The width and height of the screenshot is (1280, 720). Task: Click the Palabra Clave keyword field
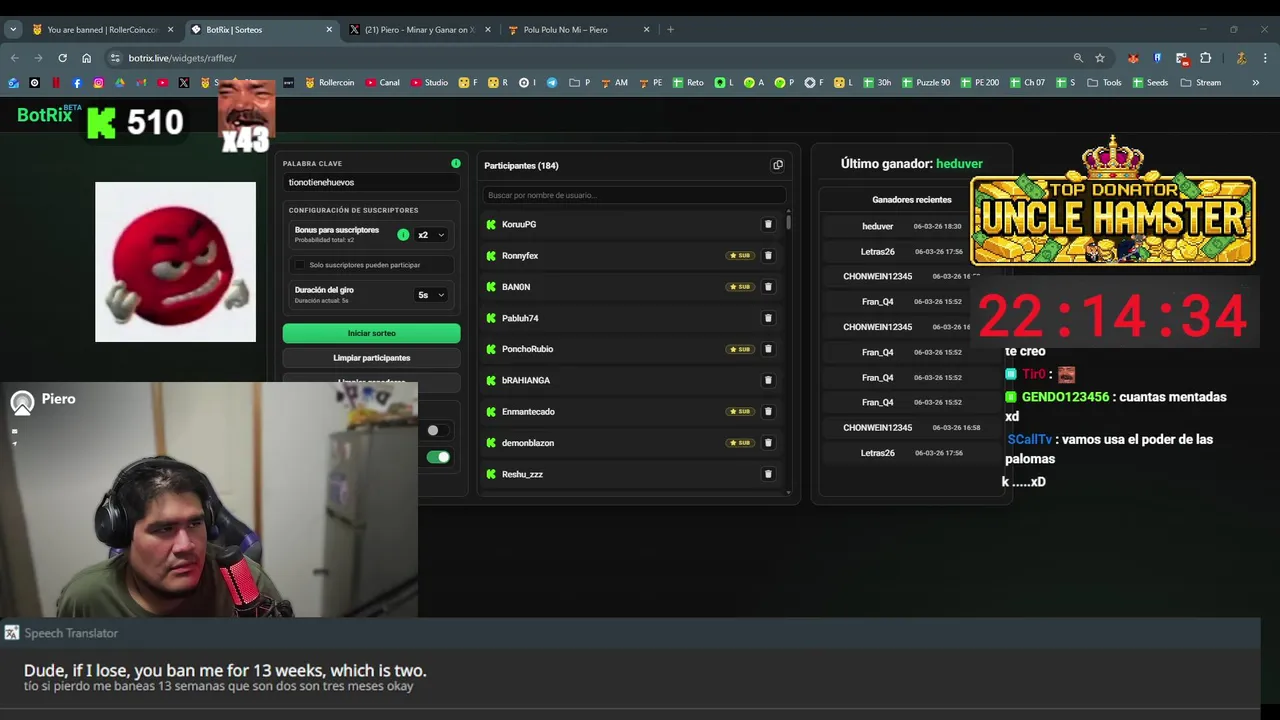point(371,183)
